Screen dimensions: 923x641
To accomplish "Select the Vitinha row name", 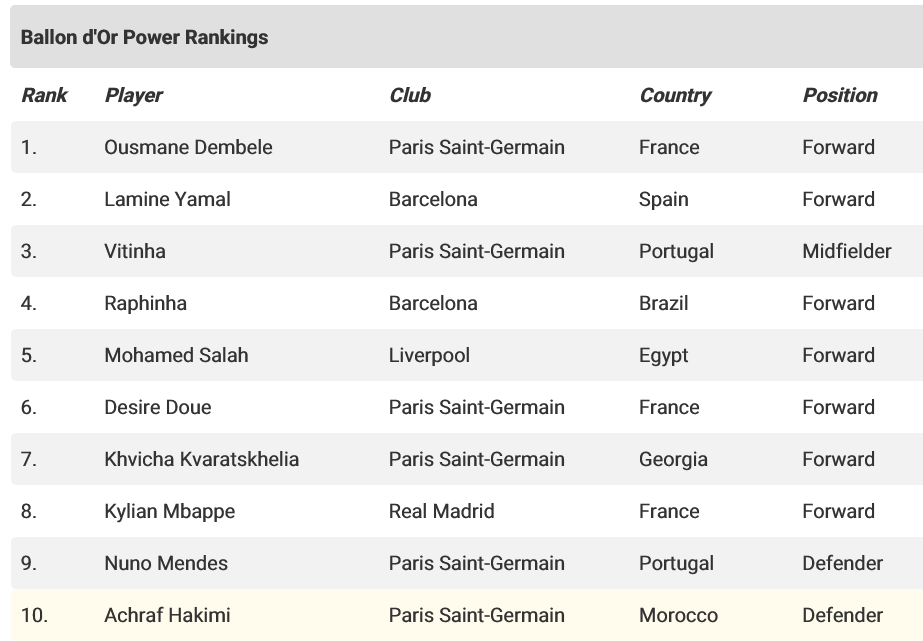I will pyautogui.click(x=135, y=251).
